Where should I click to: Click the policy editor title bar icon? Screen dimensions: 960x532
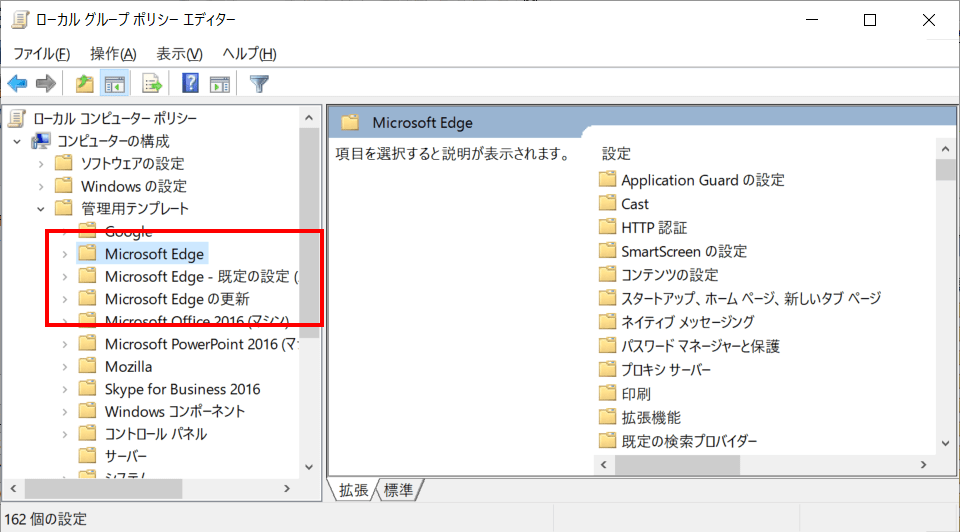pos(20,20)
